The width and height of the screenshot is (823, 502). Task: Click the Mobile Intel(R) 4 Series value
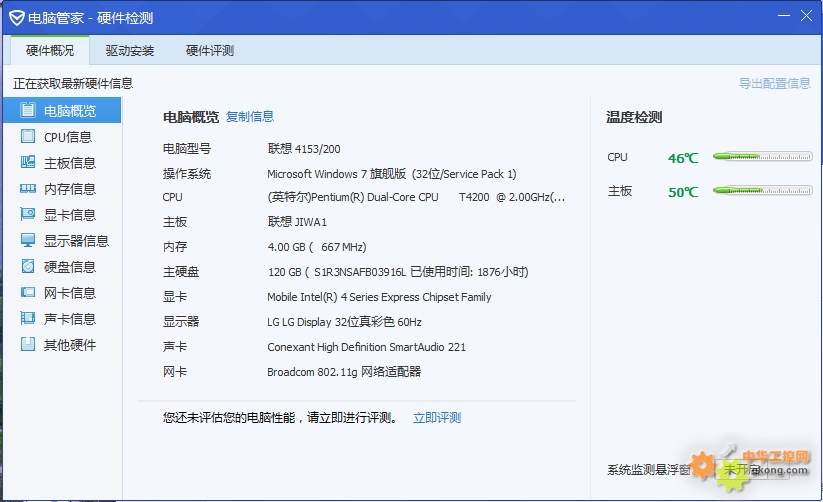(379, 297)
